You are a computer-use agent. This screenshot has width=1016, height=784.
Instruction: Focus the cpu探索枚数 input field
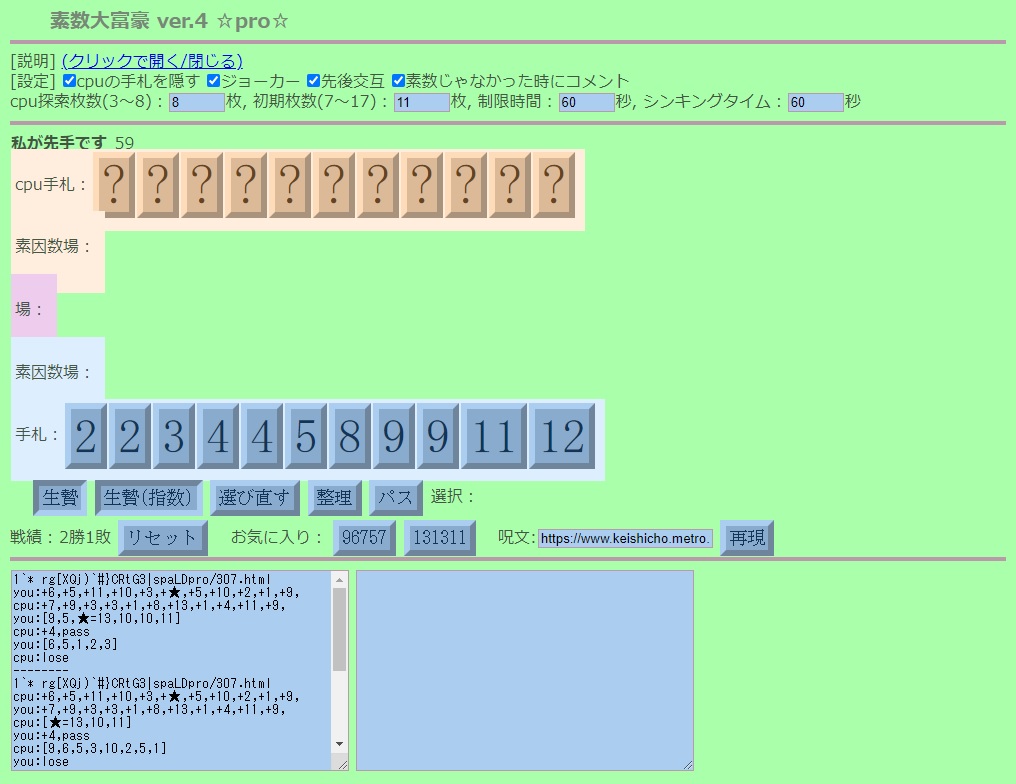pyautogui.click(x=197, y=102)
